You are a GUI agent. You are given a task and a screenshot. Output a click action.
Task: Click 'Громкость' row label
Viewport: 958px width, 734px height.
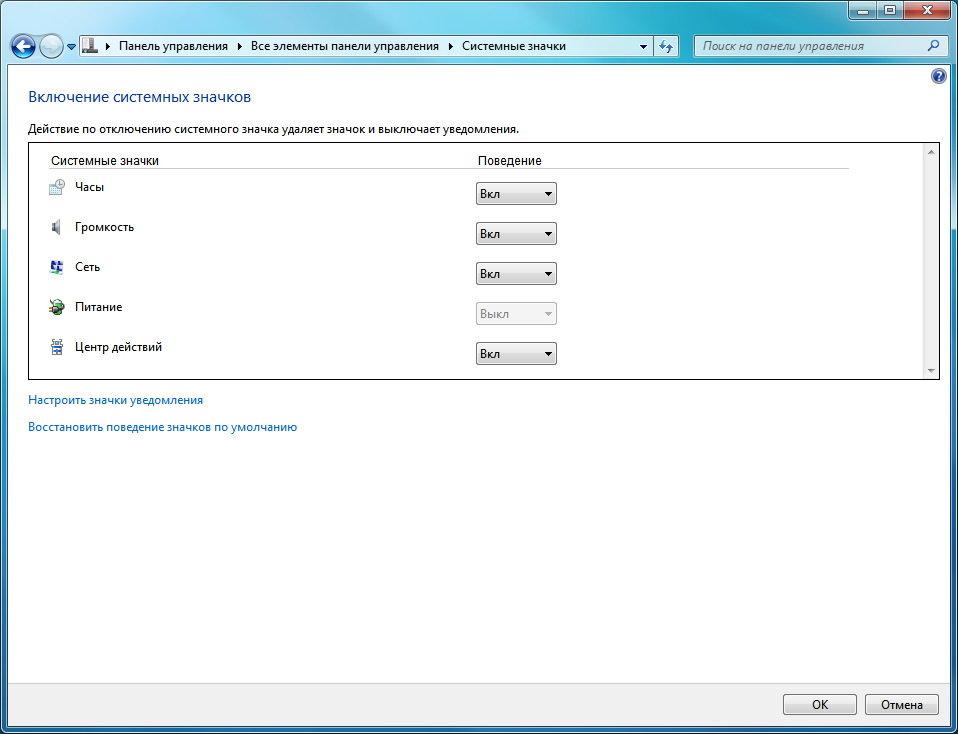click(104, 227)
